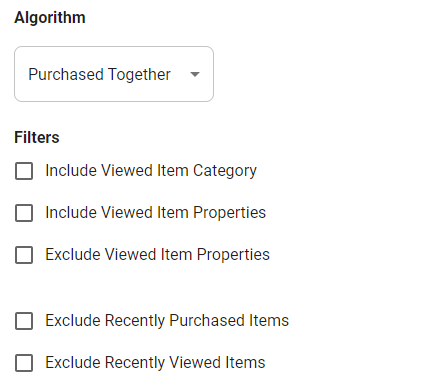The width and height of the screenshot is (424, 391).
Task: Click the 'Include Viewed Item Properties' label text
Action: [156, 213]
